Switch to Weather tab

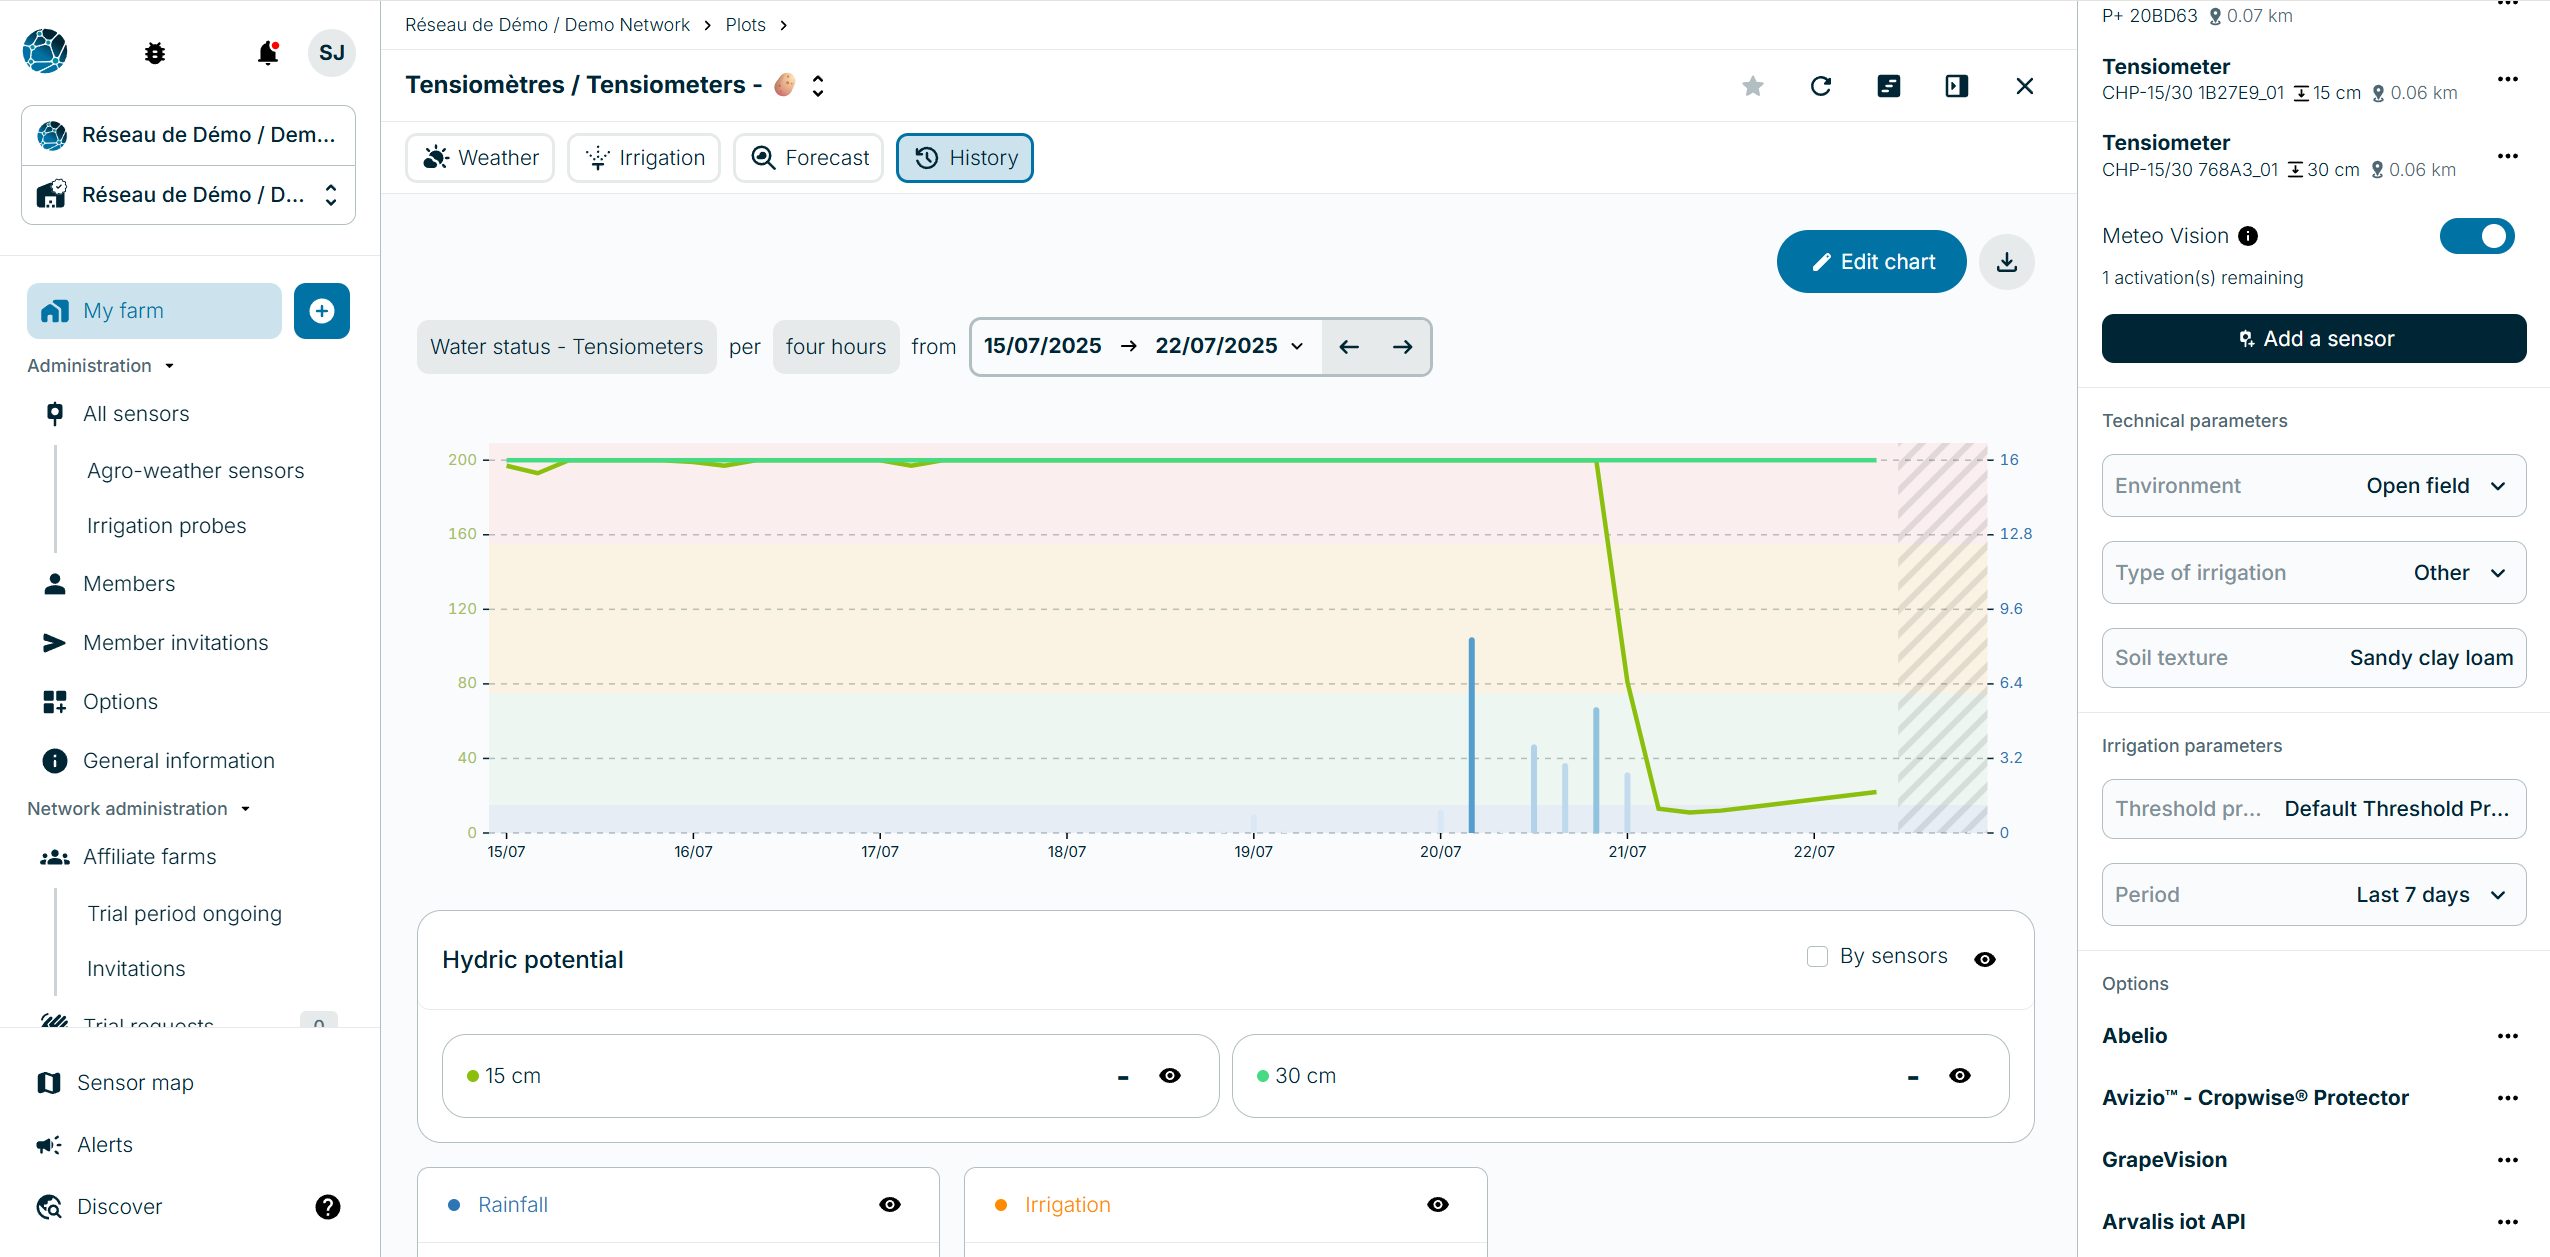[x=480, y=158]
